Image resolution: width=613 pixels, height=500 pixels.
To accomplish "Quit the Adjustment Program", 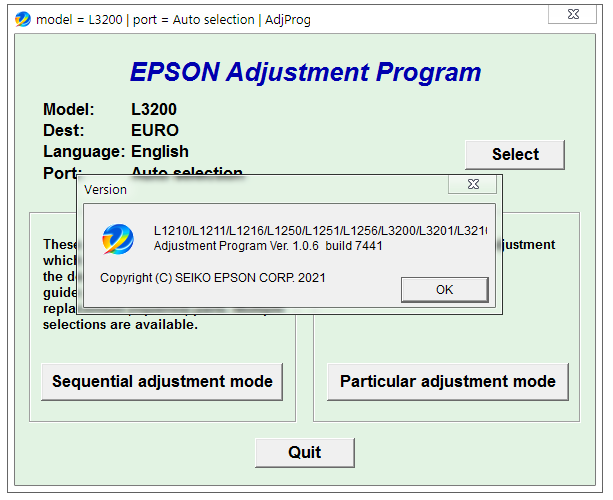I will pos(305,453).
